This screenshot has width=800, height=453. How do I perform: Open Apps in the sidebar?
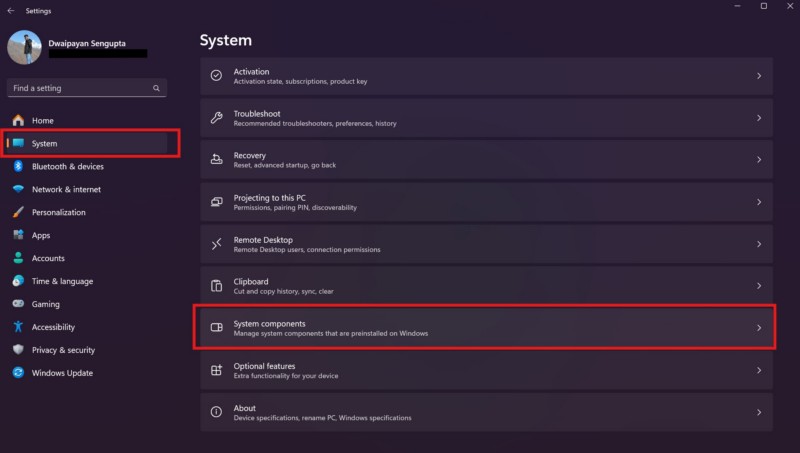point(41,235)
